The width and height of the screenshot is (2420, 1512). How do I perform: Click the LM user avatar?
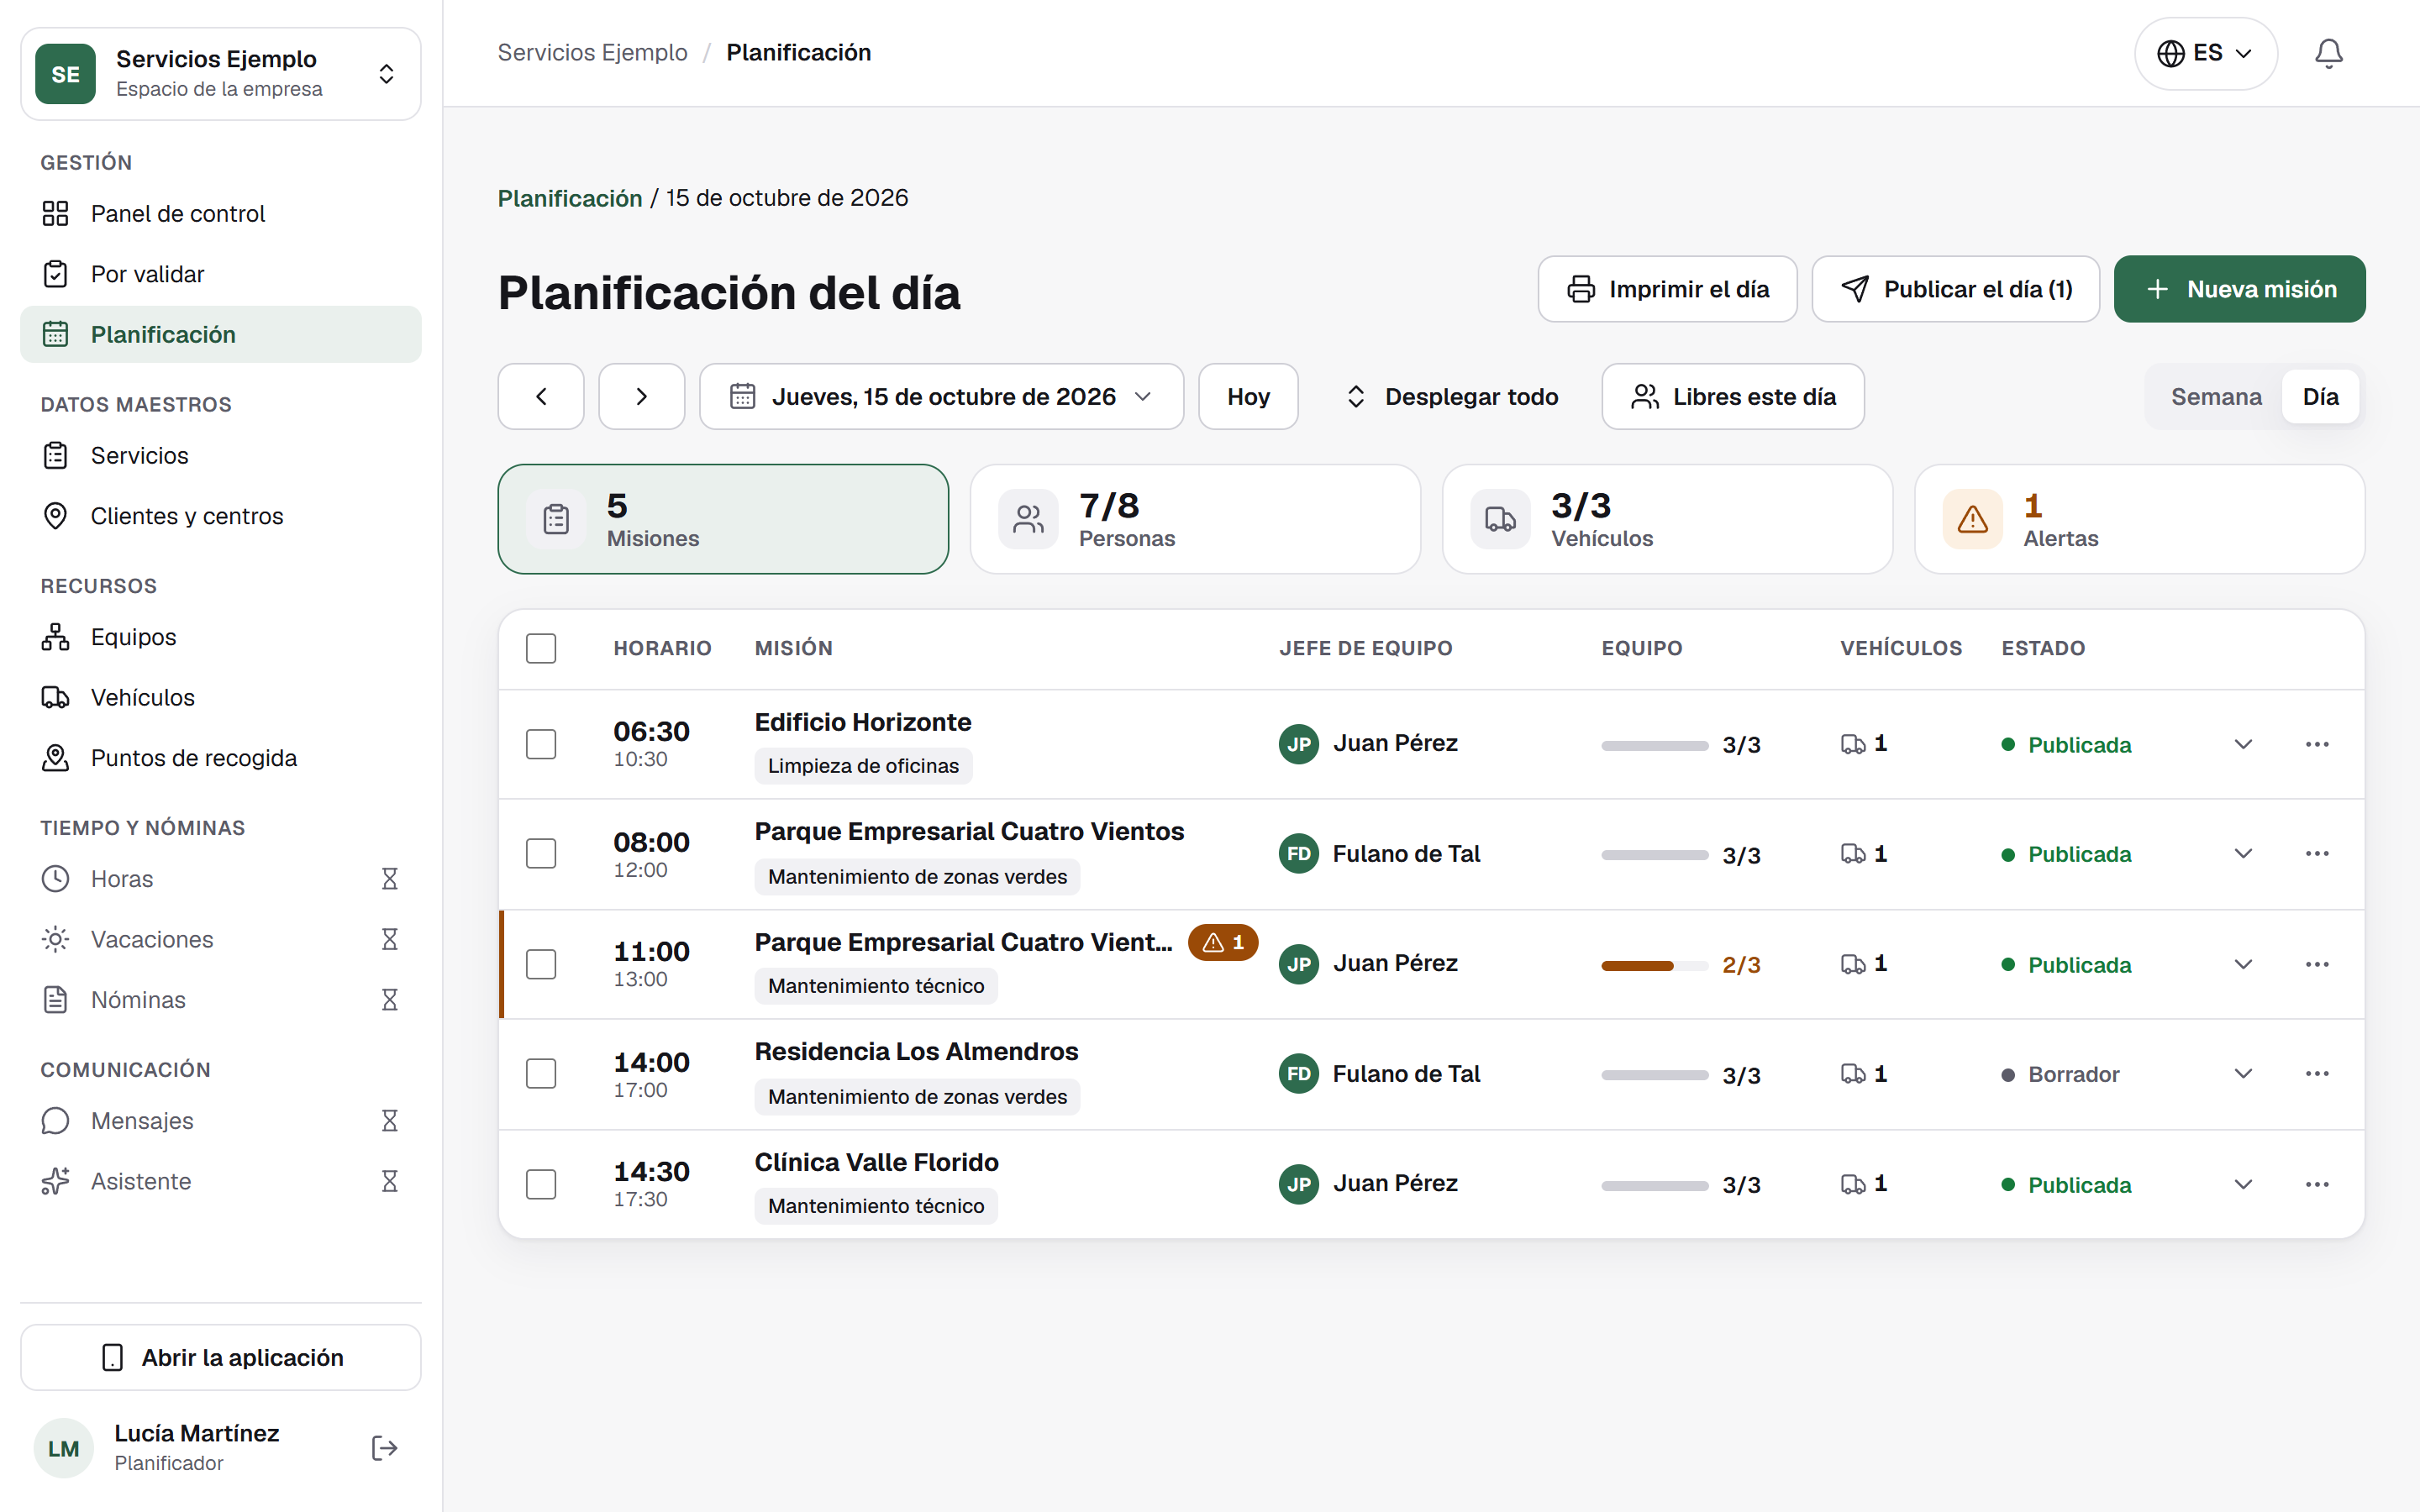pyautogui.click(x=64, y=1447)
